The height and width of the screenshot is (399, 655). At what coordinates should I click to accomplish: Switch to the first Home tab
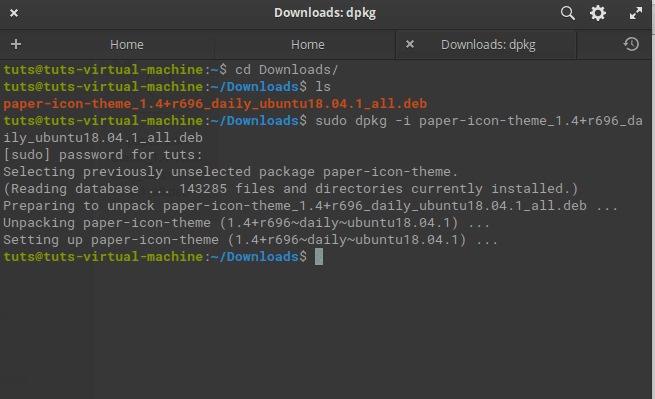127,44
